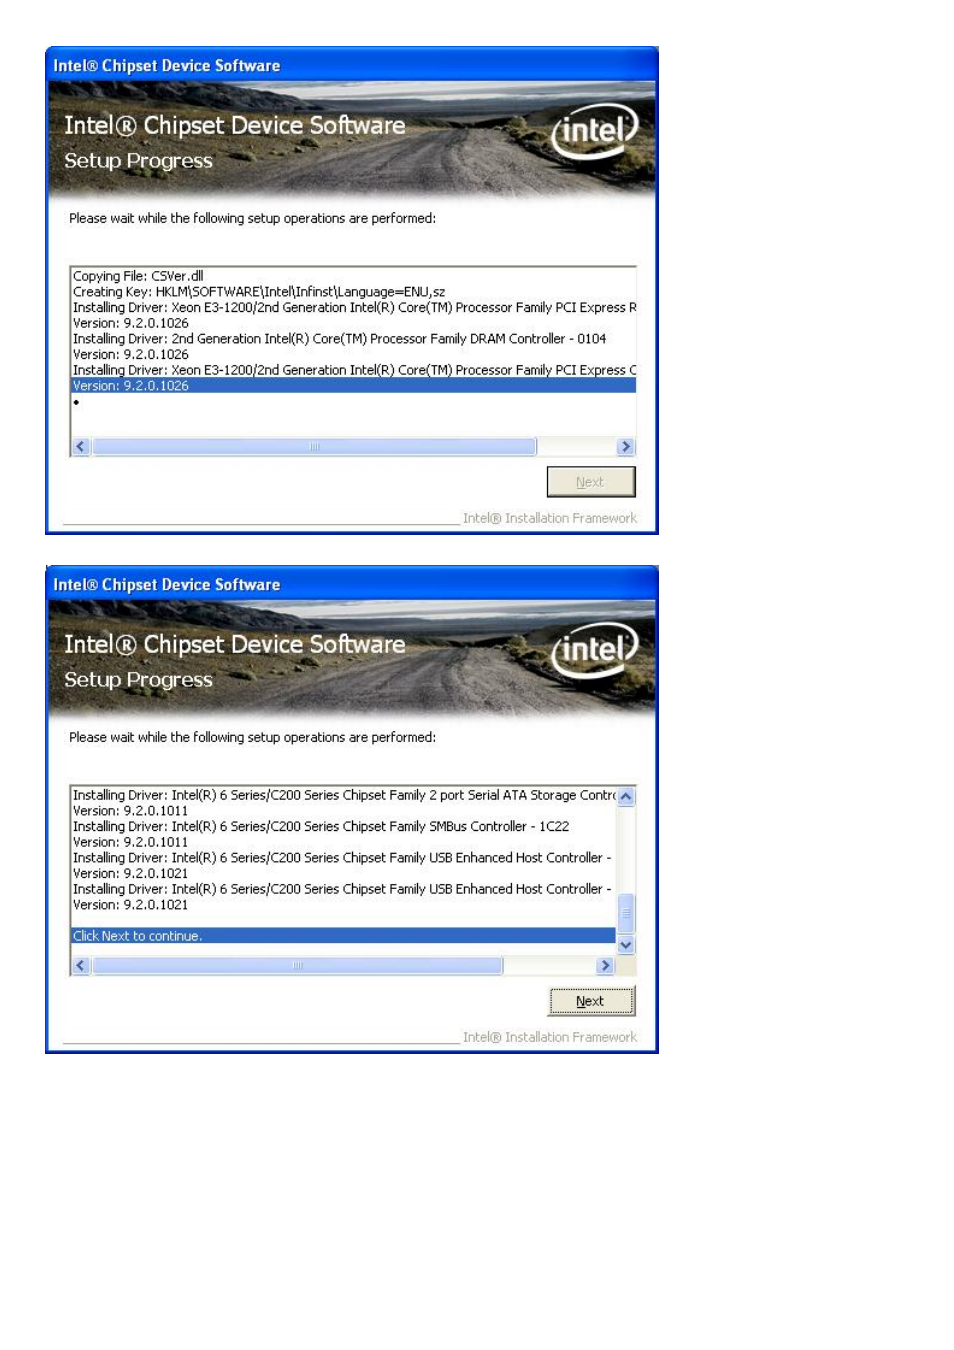This screenshot has width=954, height=1350.
Task: Click vertical scroll down arrow in lower log
Action: [626, 945]
